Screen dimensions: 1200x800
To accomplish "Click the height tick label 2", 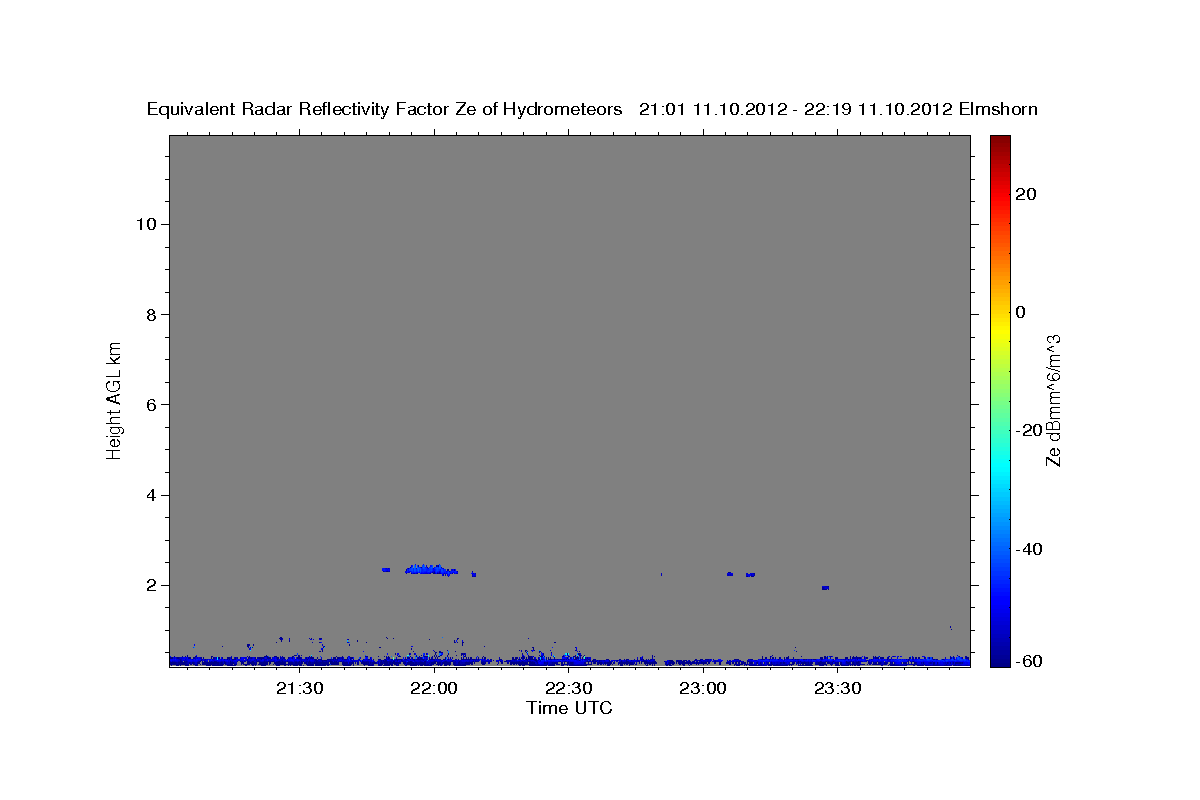I will (x=150, y=585).
